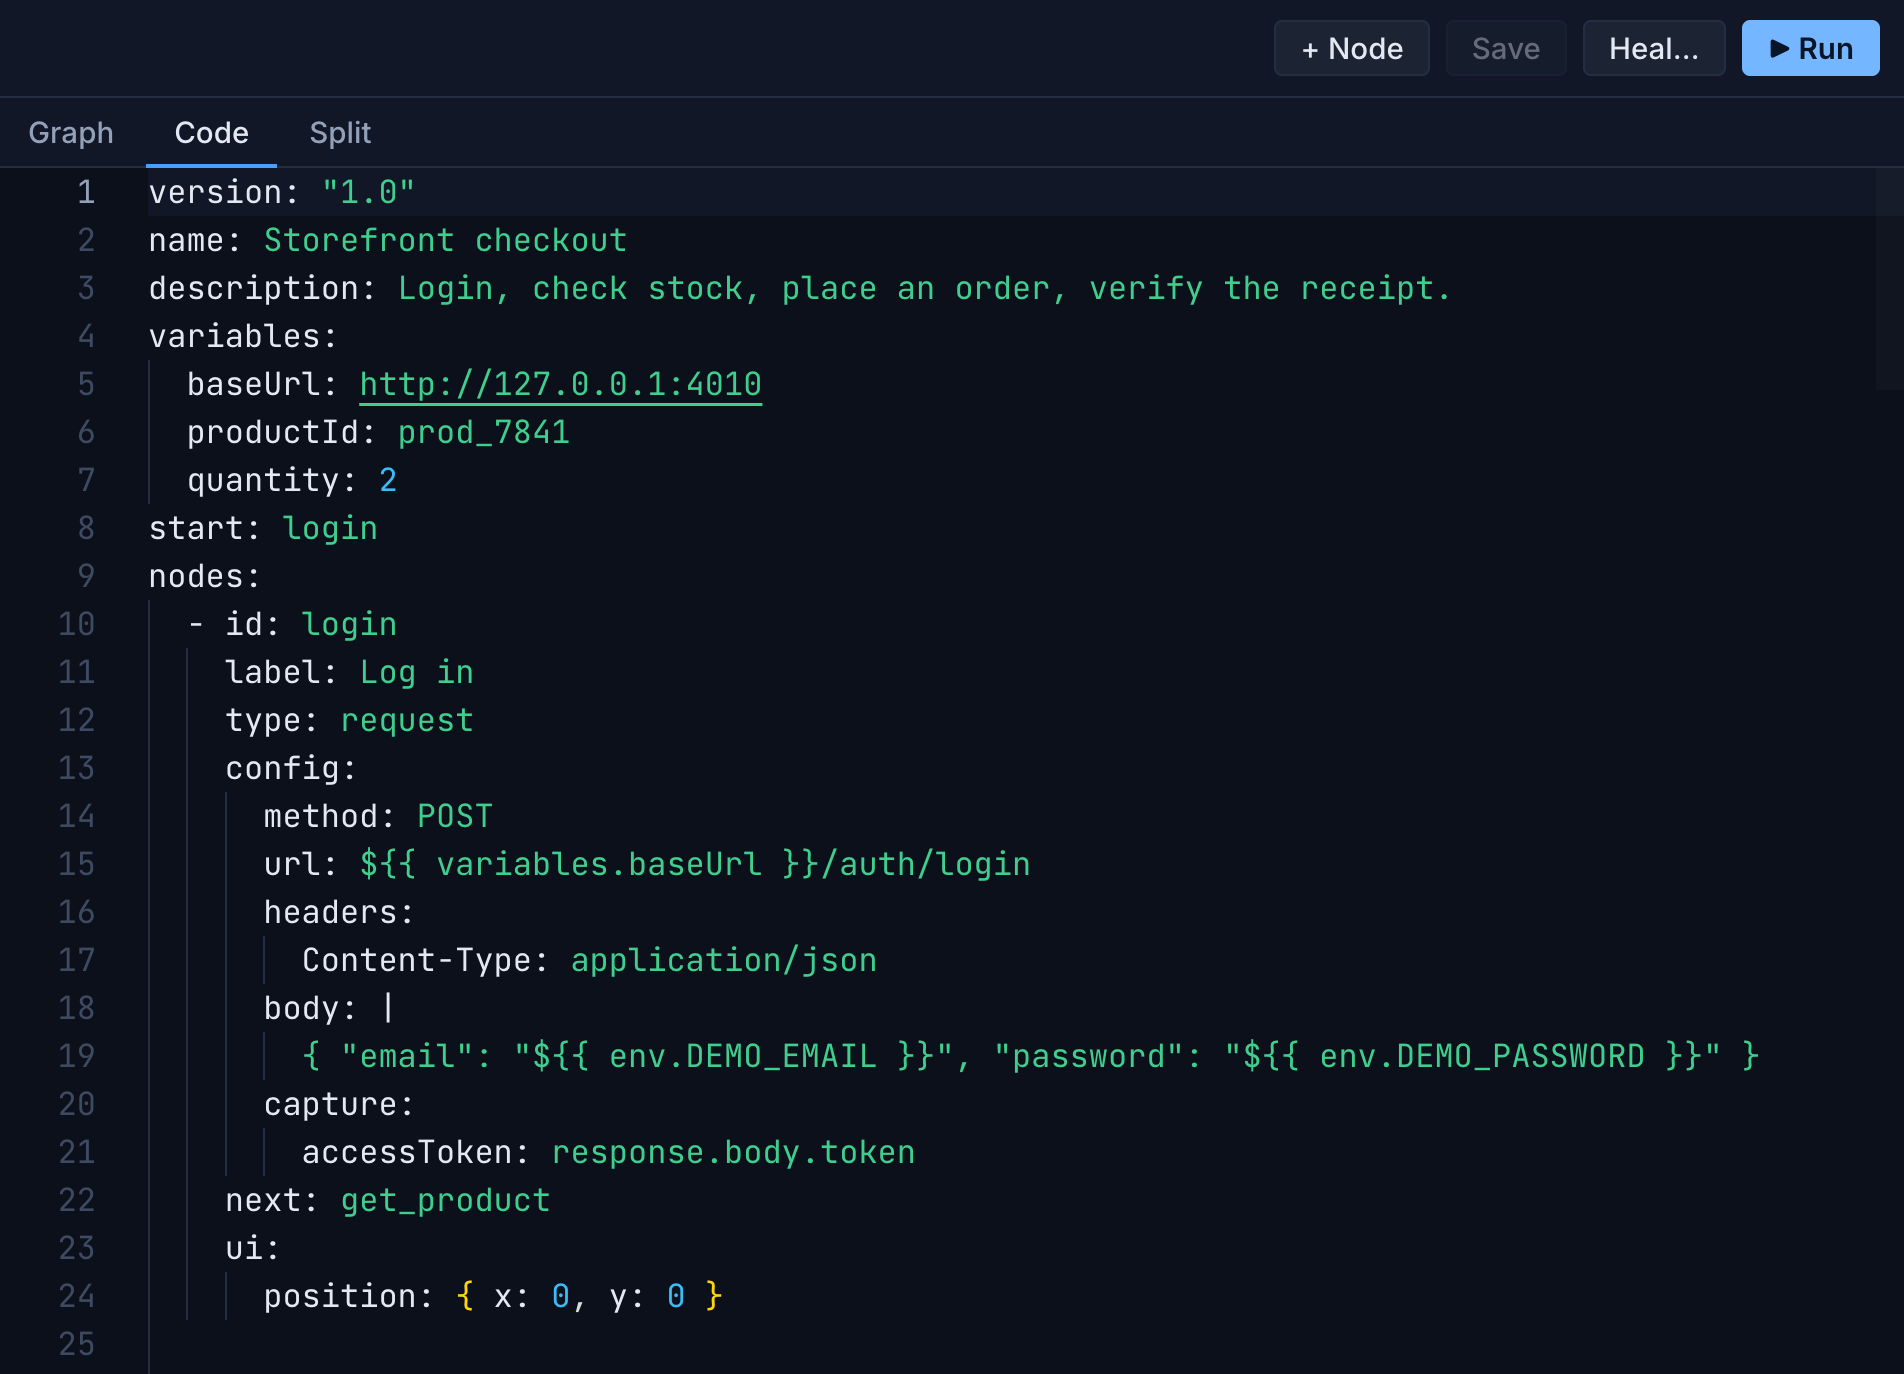Open the http://127.0.0.1:4010 link
1904x1374 pixels.
click(560, 384)
